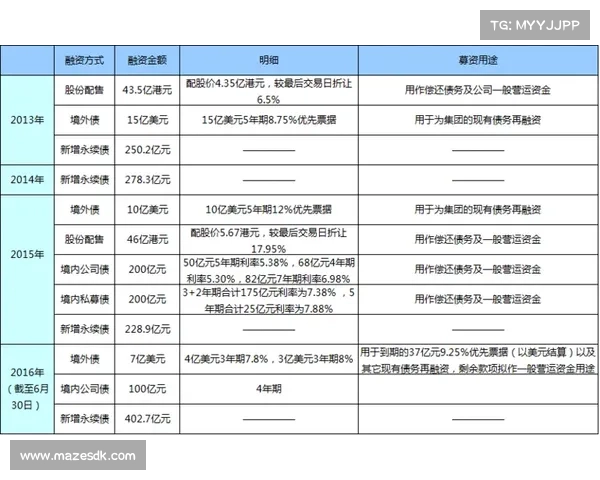Screen dimensions: 600x480
Task: Click the 250.2亿元 amount cell
Action: [147, 150]
